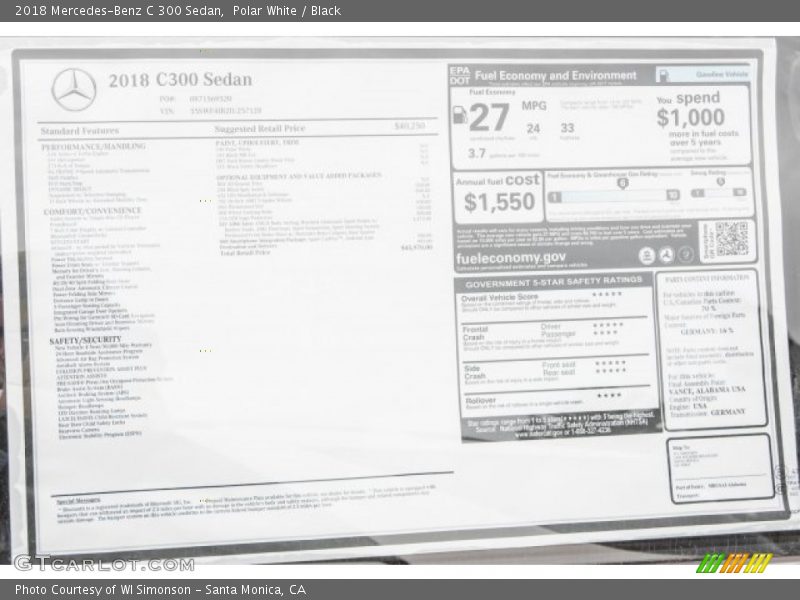This screenshot has width=800, height=600.
Task: Click the fuel pump icon beside 27
Action: (x=460, y=114)
